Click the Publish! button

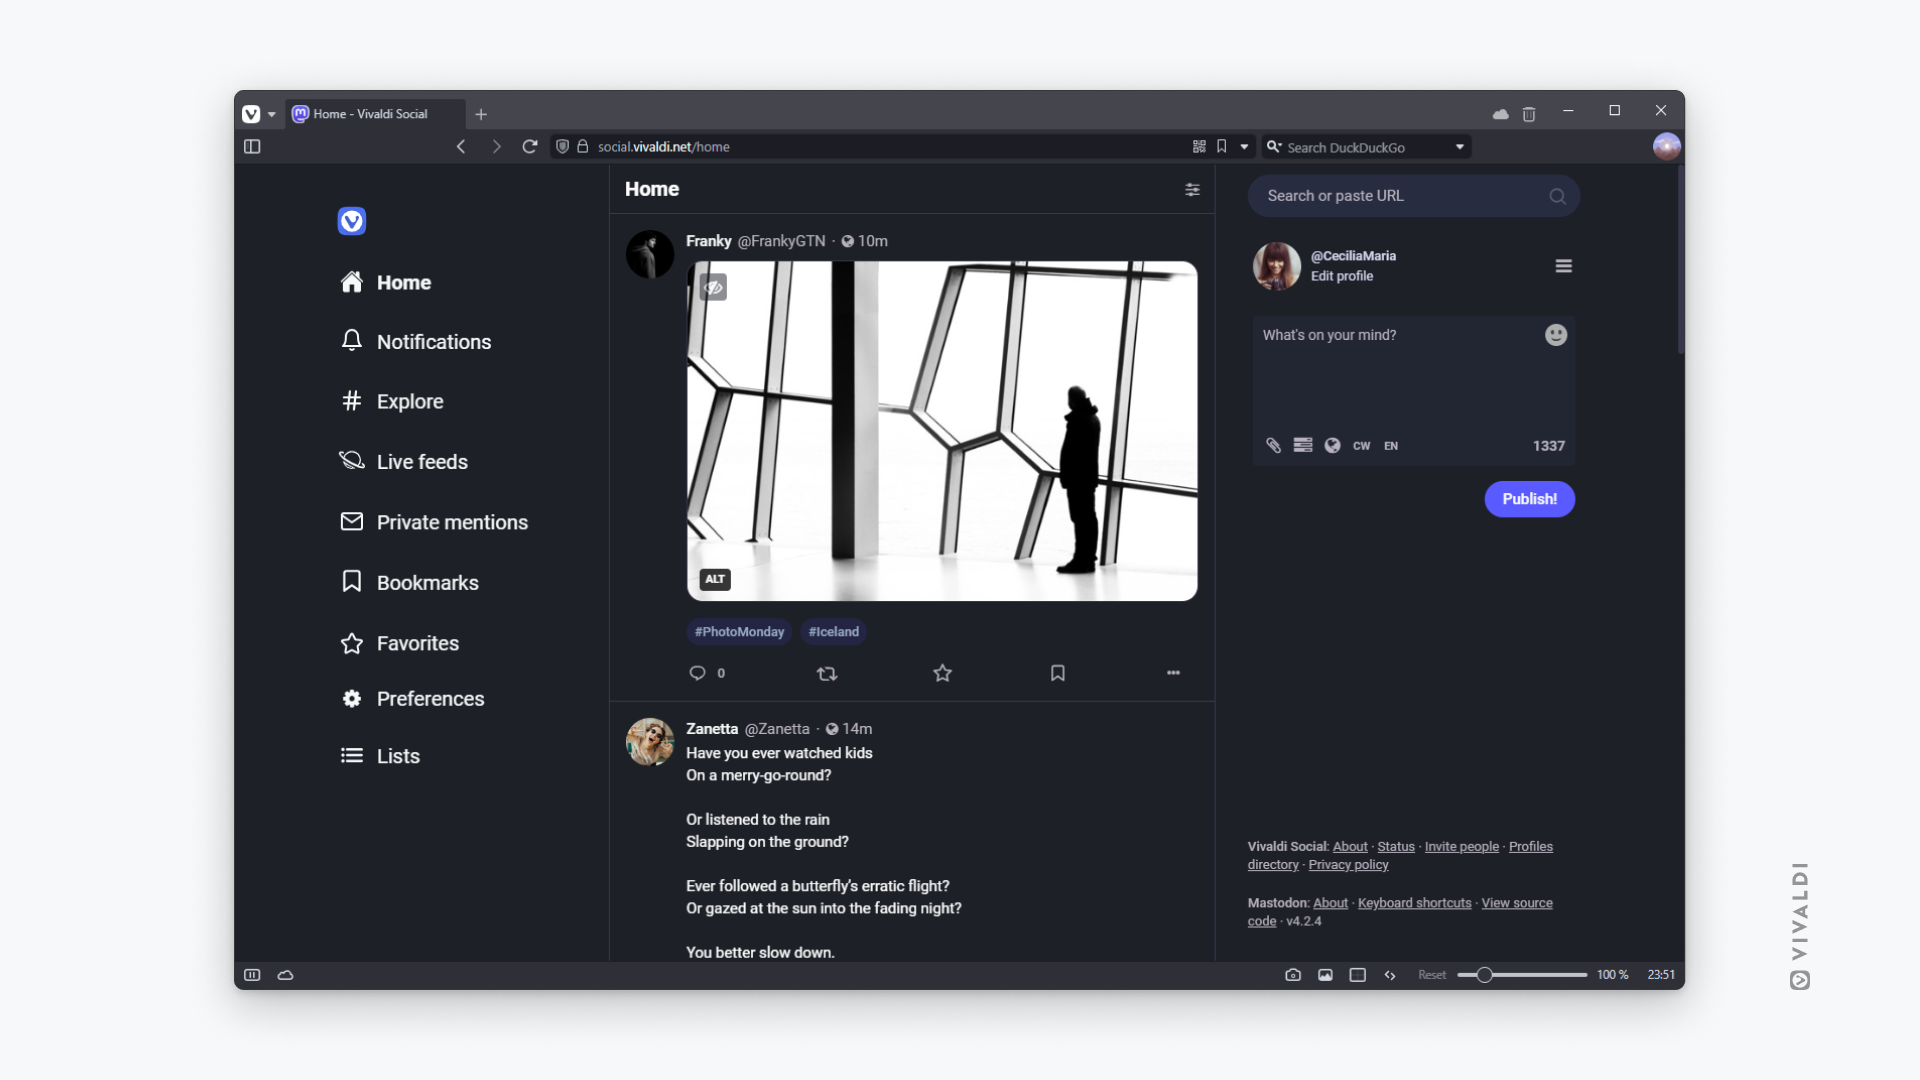click(1530, 497)
